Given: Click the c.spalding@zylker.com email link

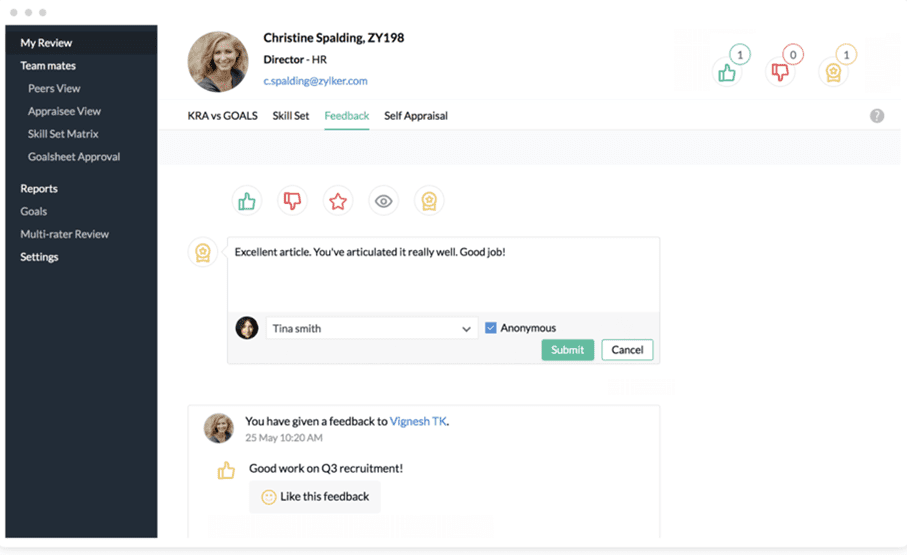Looking at the screenshot, I should (x=315, y=81).
